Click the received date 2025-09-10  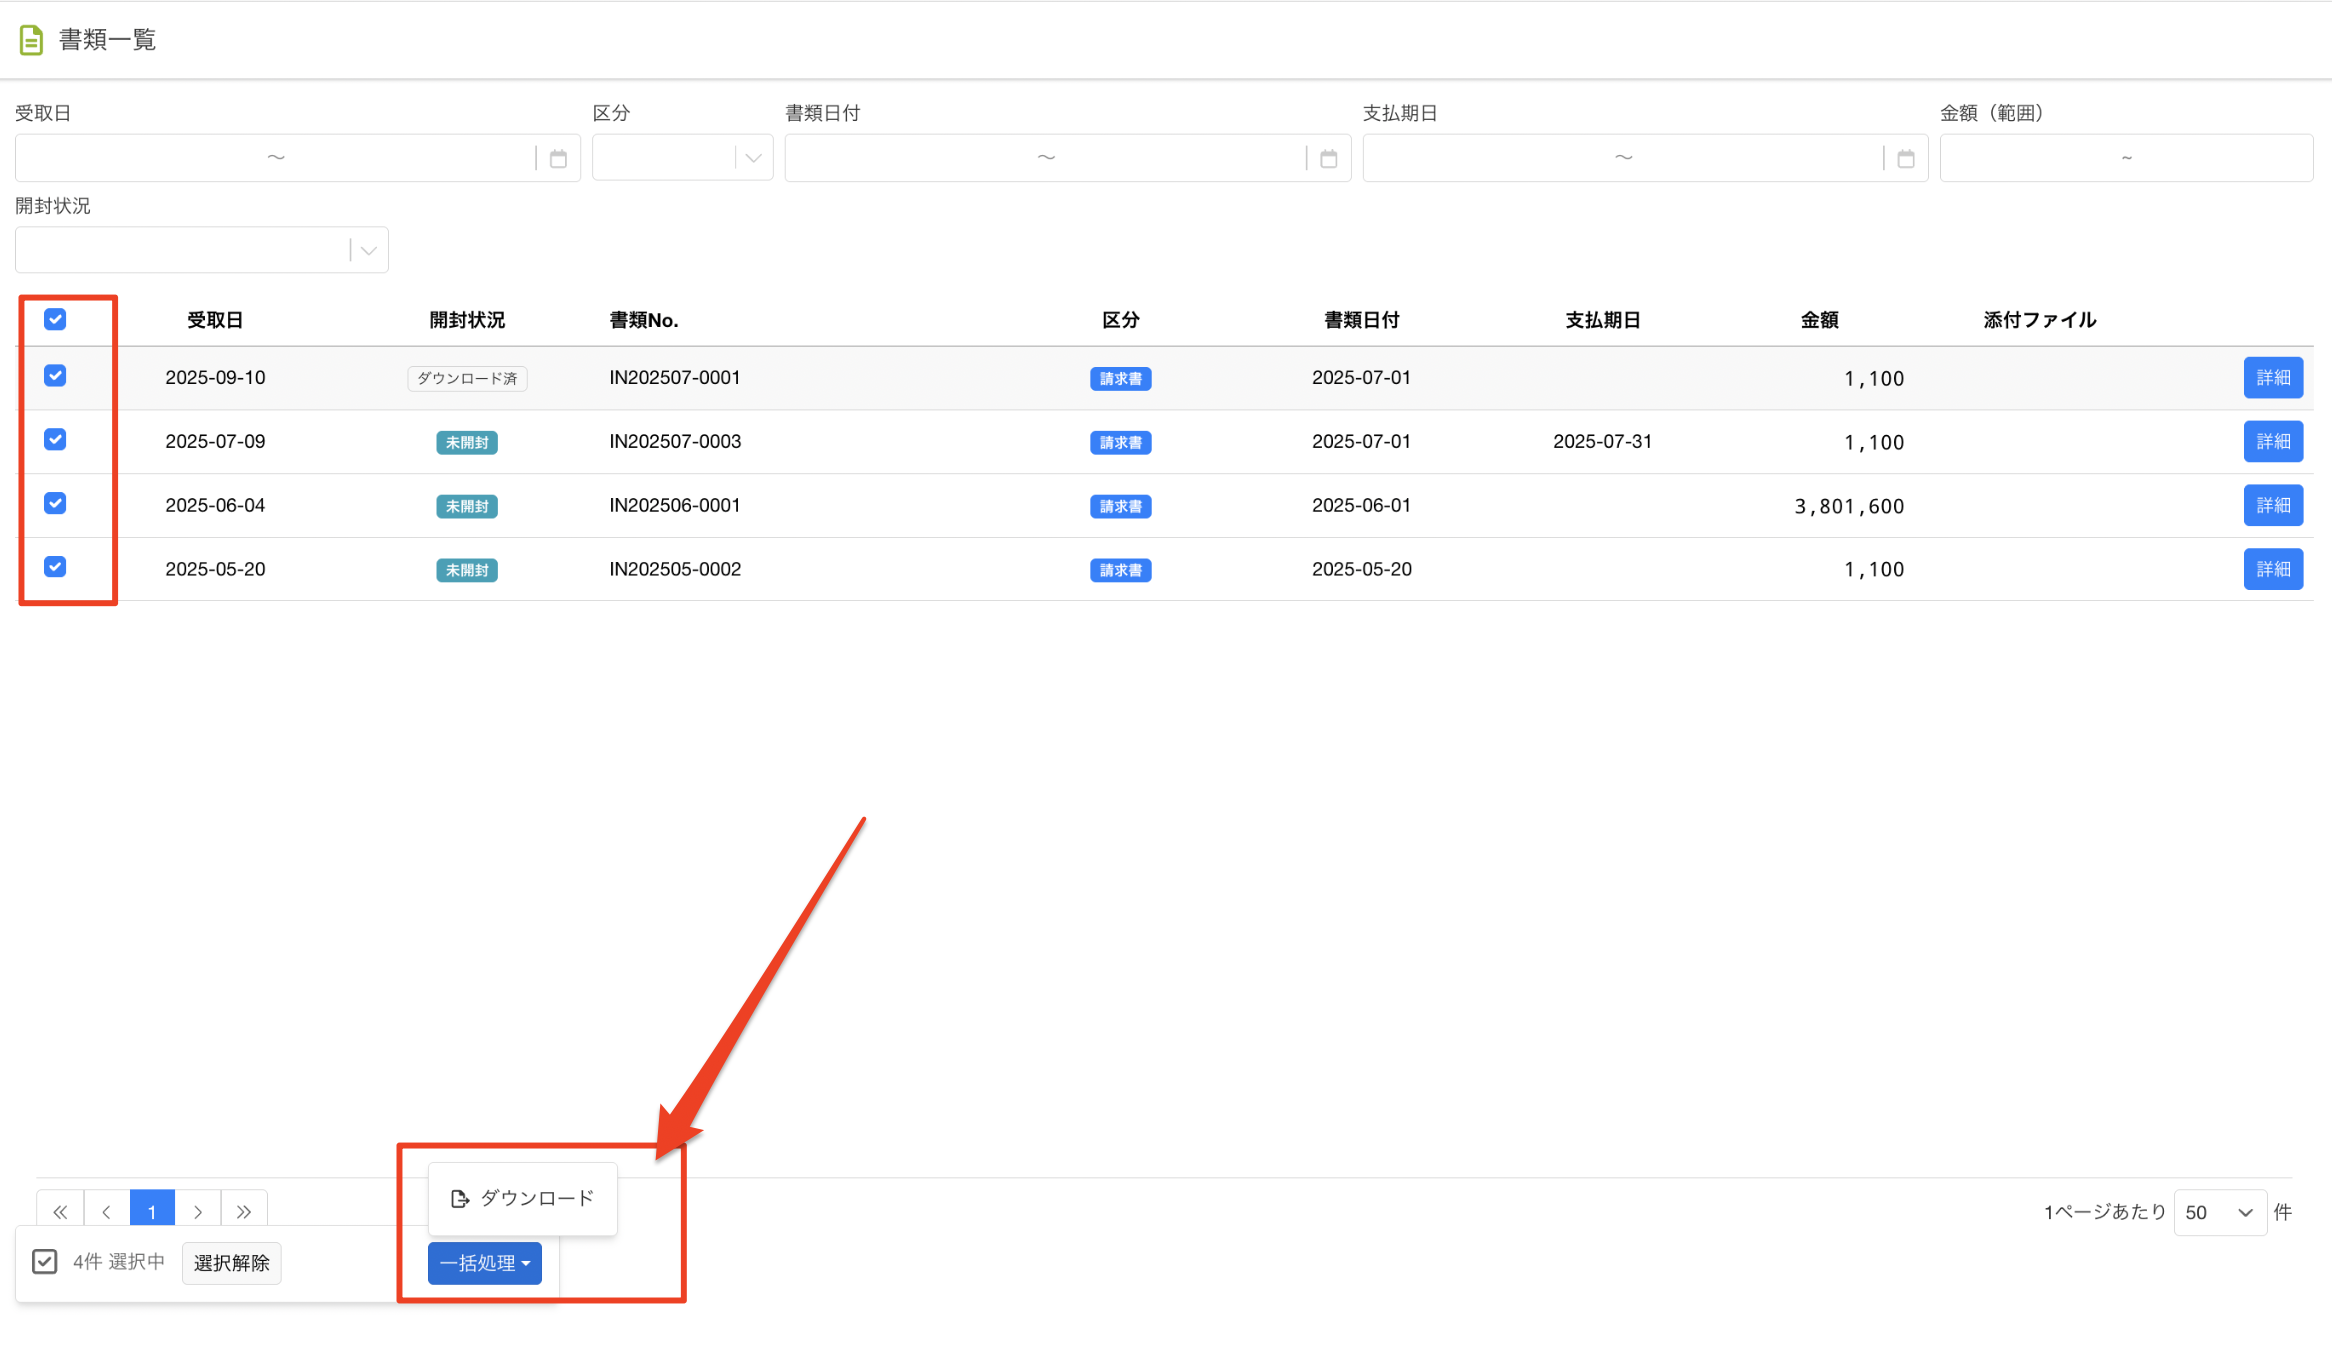215,377
